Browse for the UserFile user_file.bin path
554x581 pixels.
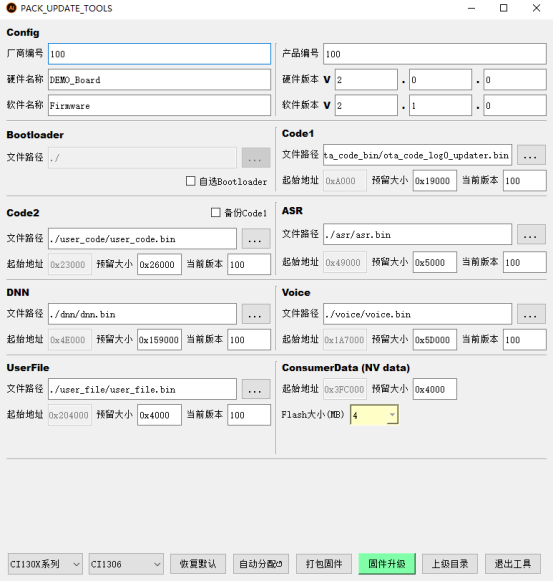(256, 389)
